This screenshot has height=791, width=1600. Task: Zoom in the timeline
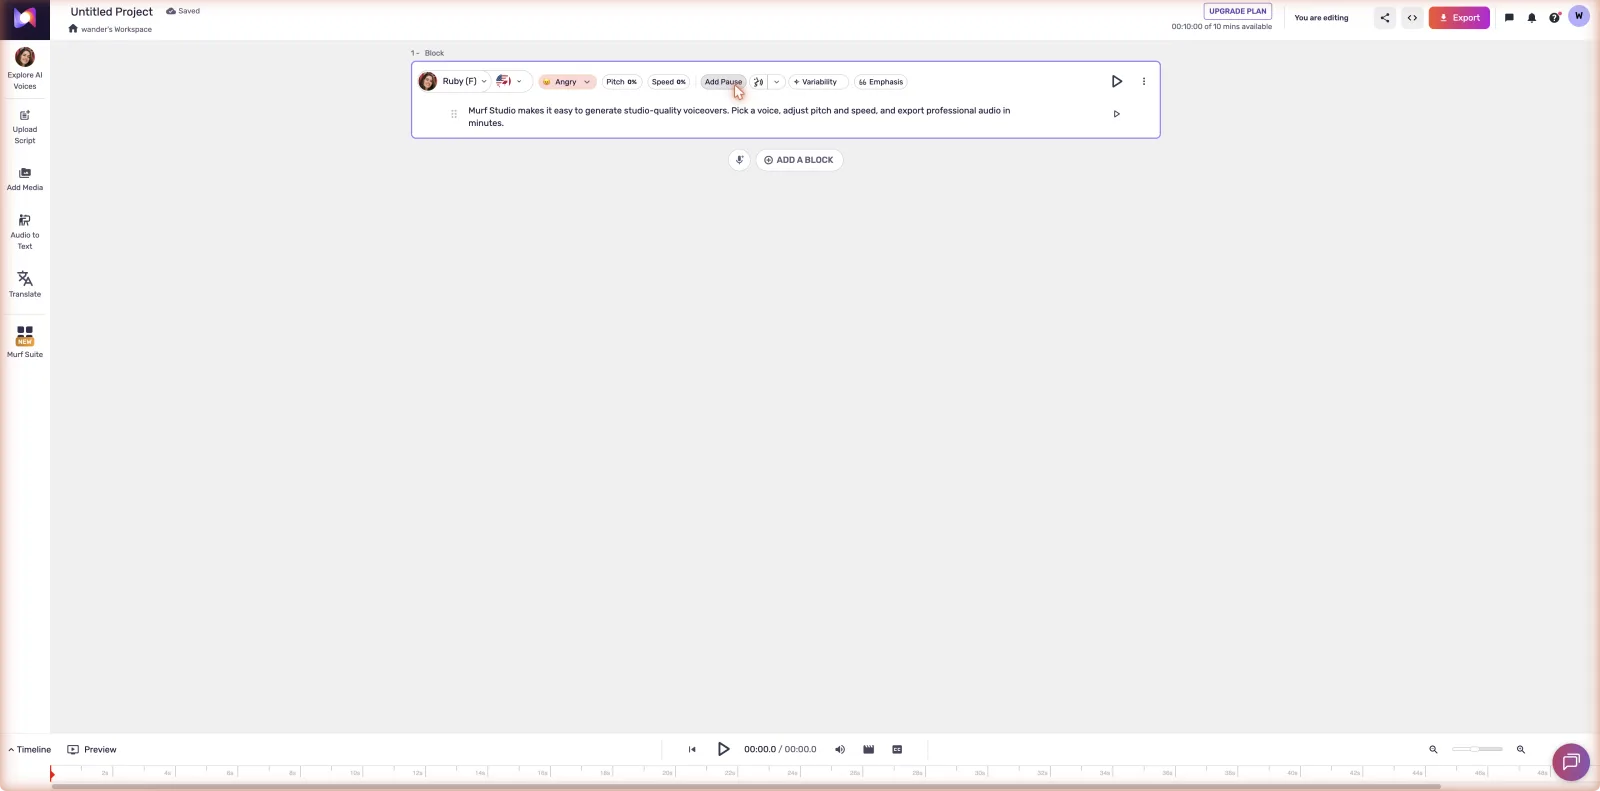coord(1521,750)
